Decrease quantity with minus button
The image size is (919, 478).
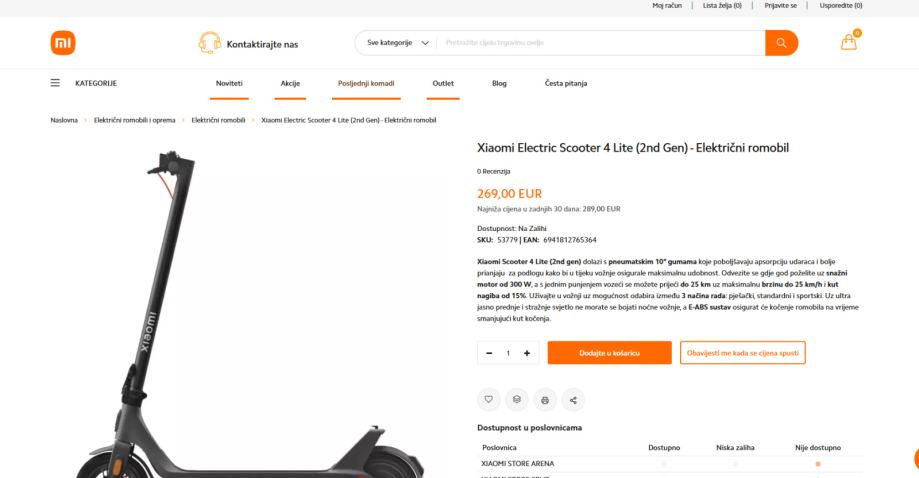[x=489, y=353]
